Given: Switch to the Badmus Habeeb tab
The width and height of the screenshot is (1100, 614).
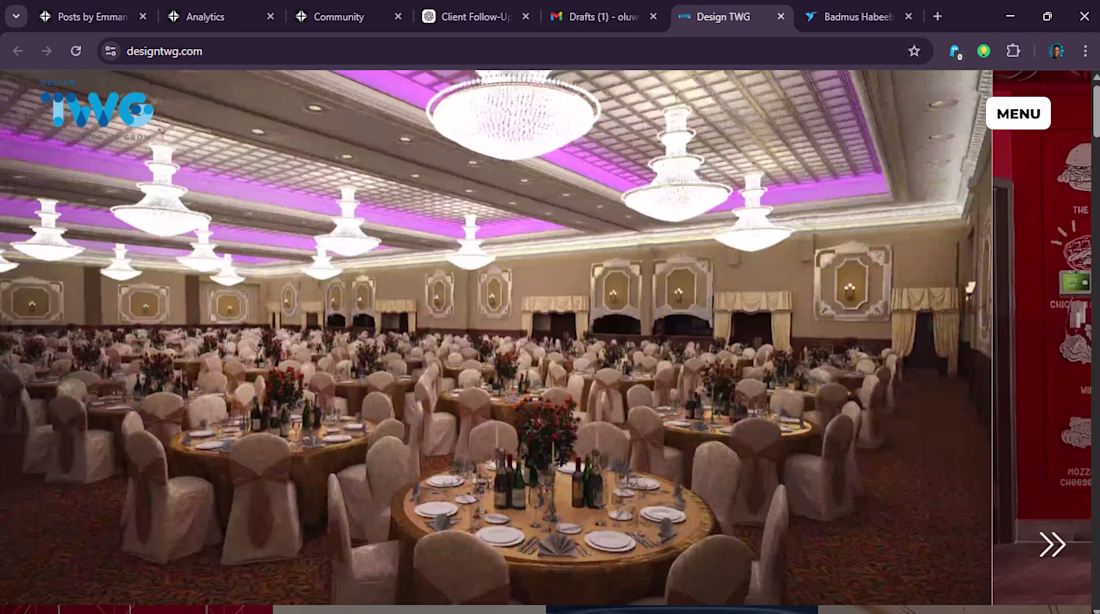Looking at the screenshot, I should click(x=859, y=17).
